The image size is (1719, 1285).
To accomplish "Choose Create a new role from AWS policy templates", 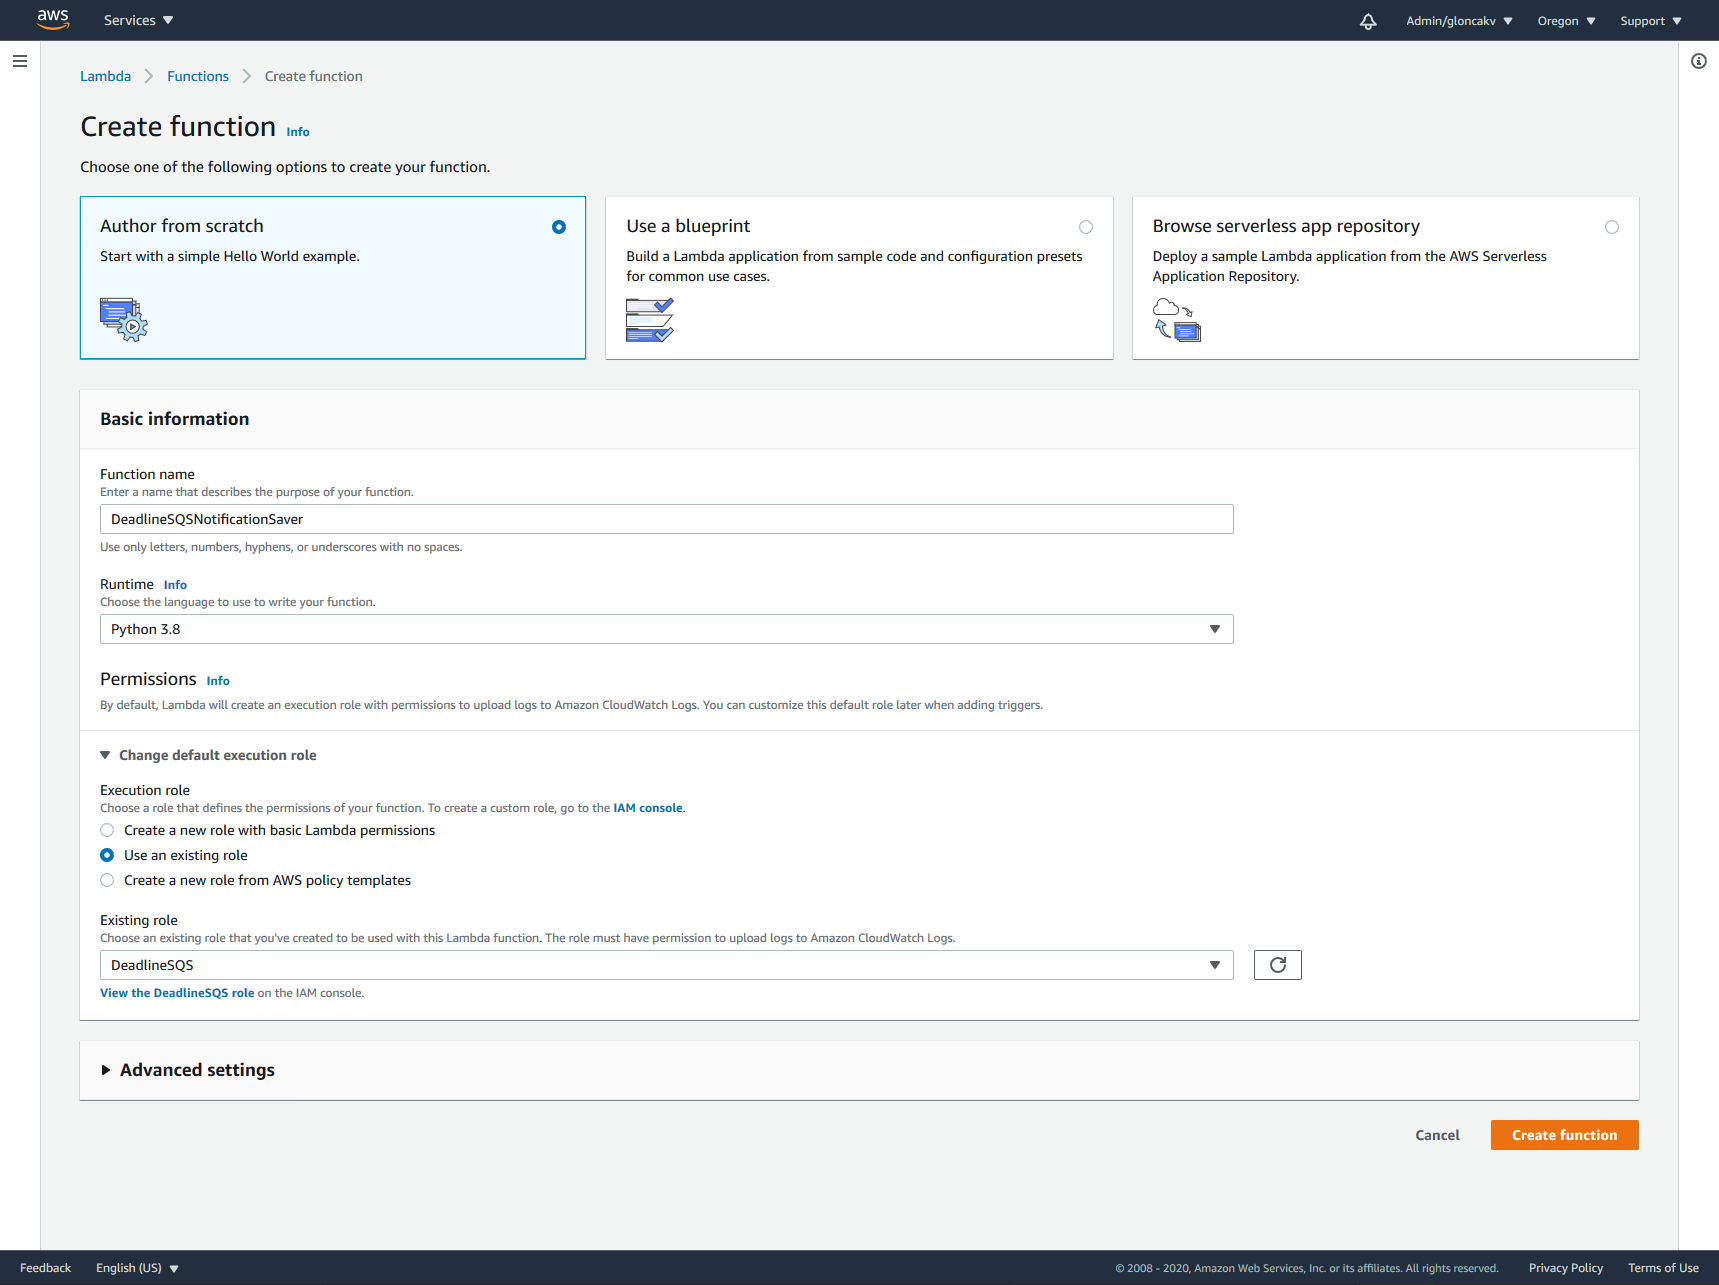I will pos(107,880).
